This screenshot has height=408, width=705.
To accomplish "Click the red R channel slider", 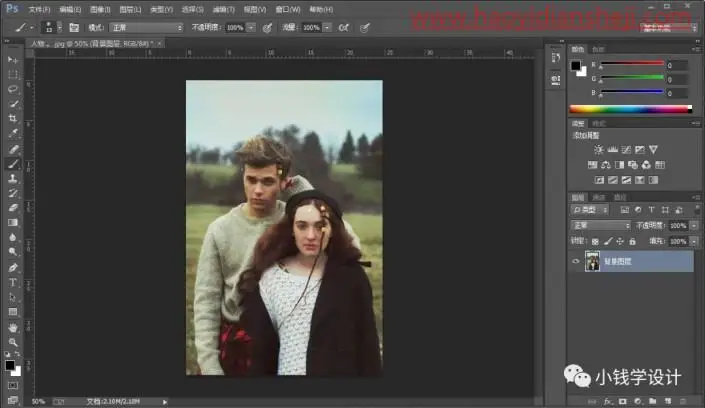I will click(632, 64).
